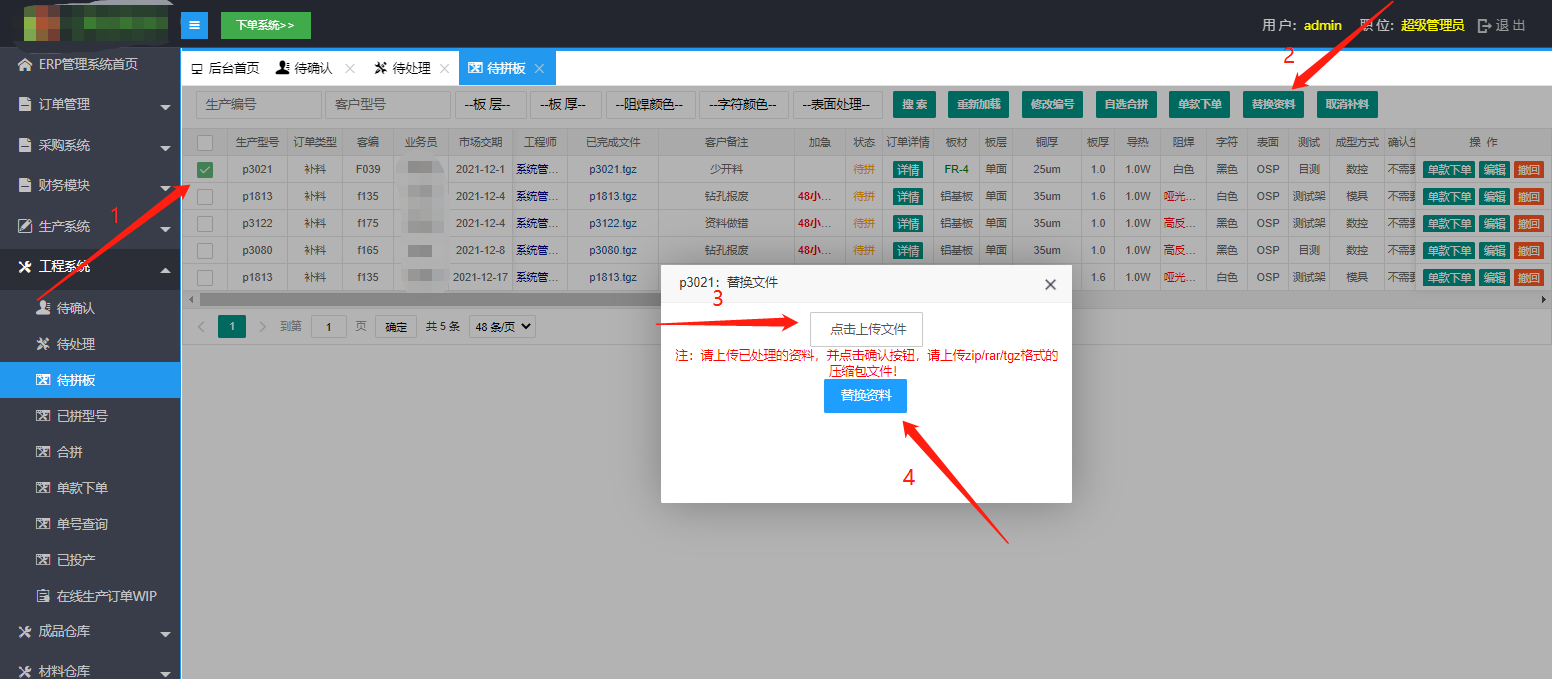Click the 点击上传文件 upload button
Screen dimensions: 1552x679
click(866, 329)
